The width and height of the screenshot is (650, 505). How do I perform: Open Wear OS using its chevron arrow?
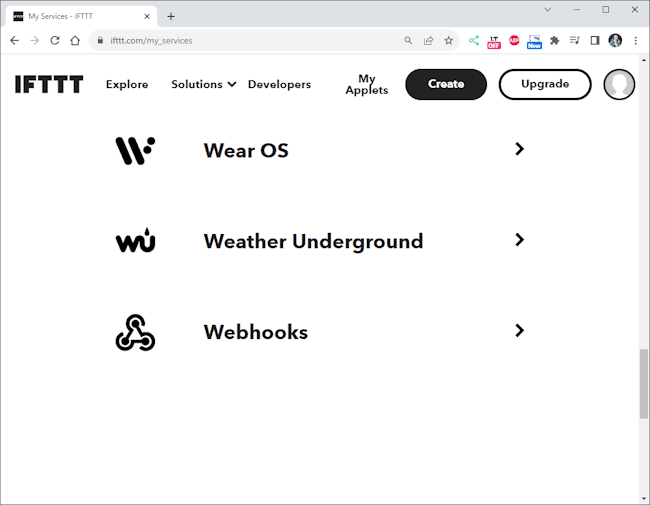coord(519,149)
